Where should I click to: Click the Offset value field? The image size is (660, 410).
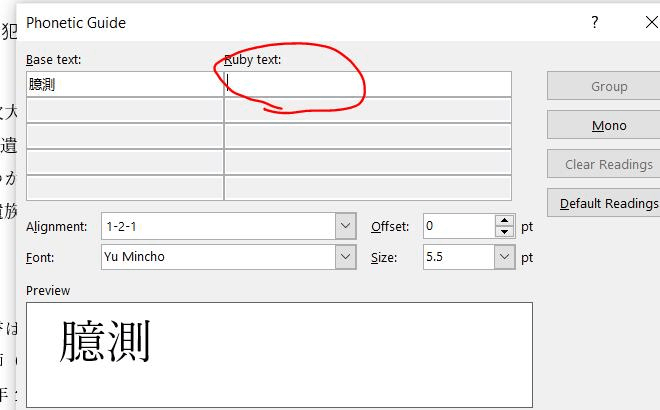[459, 226]
